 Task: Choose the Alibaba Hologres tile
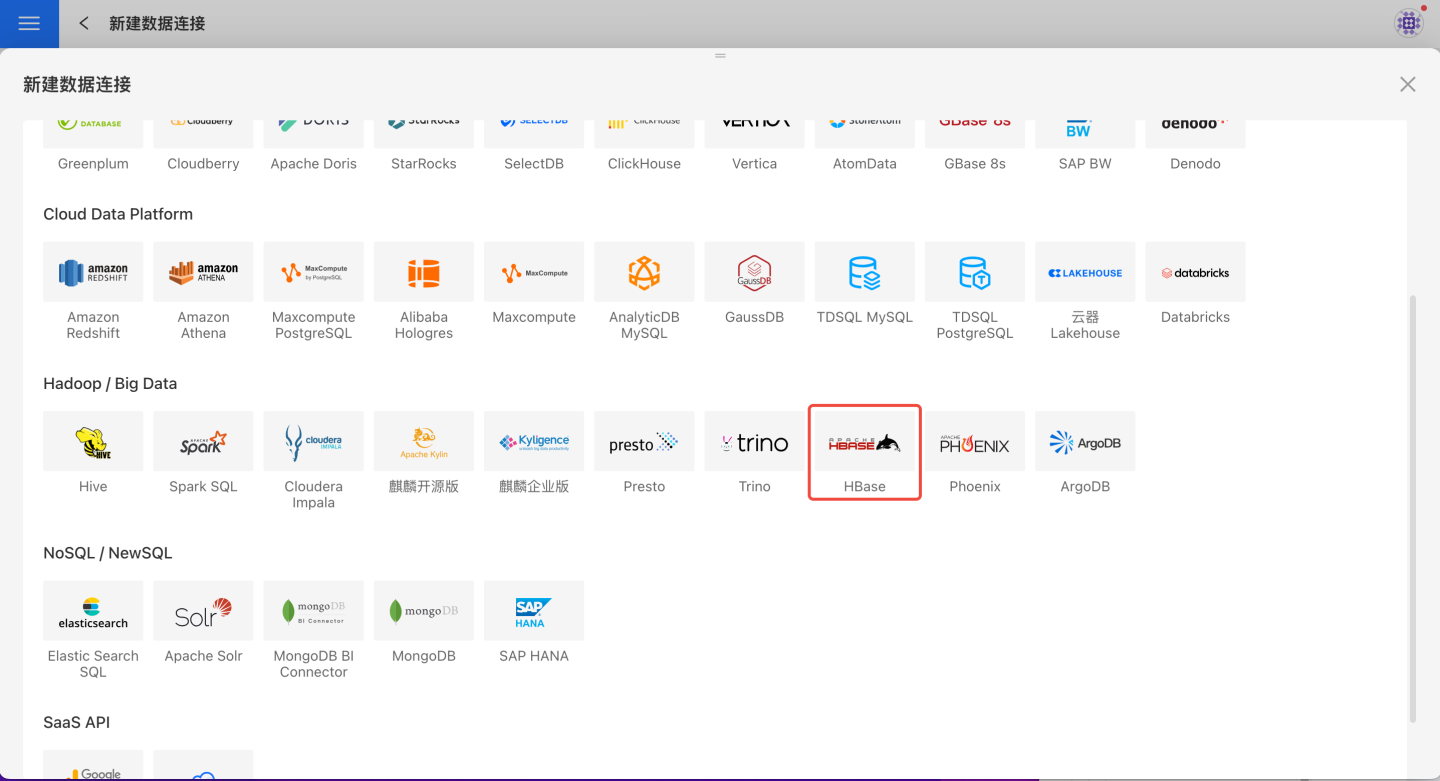click(424, 272)
